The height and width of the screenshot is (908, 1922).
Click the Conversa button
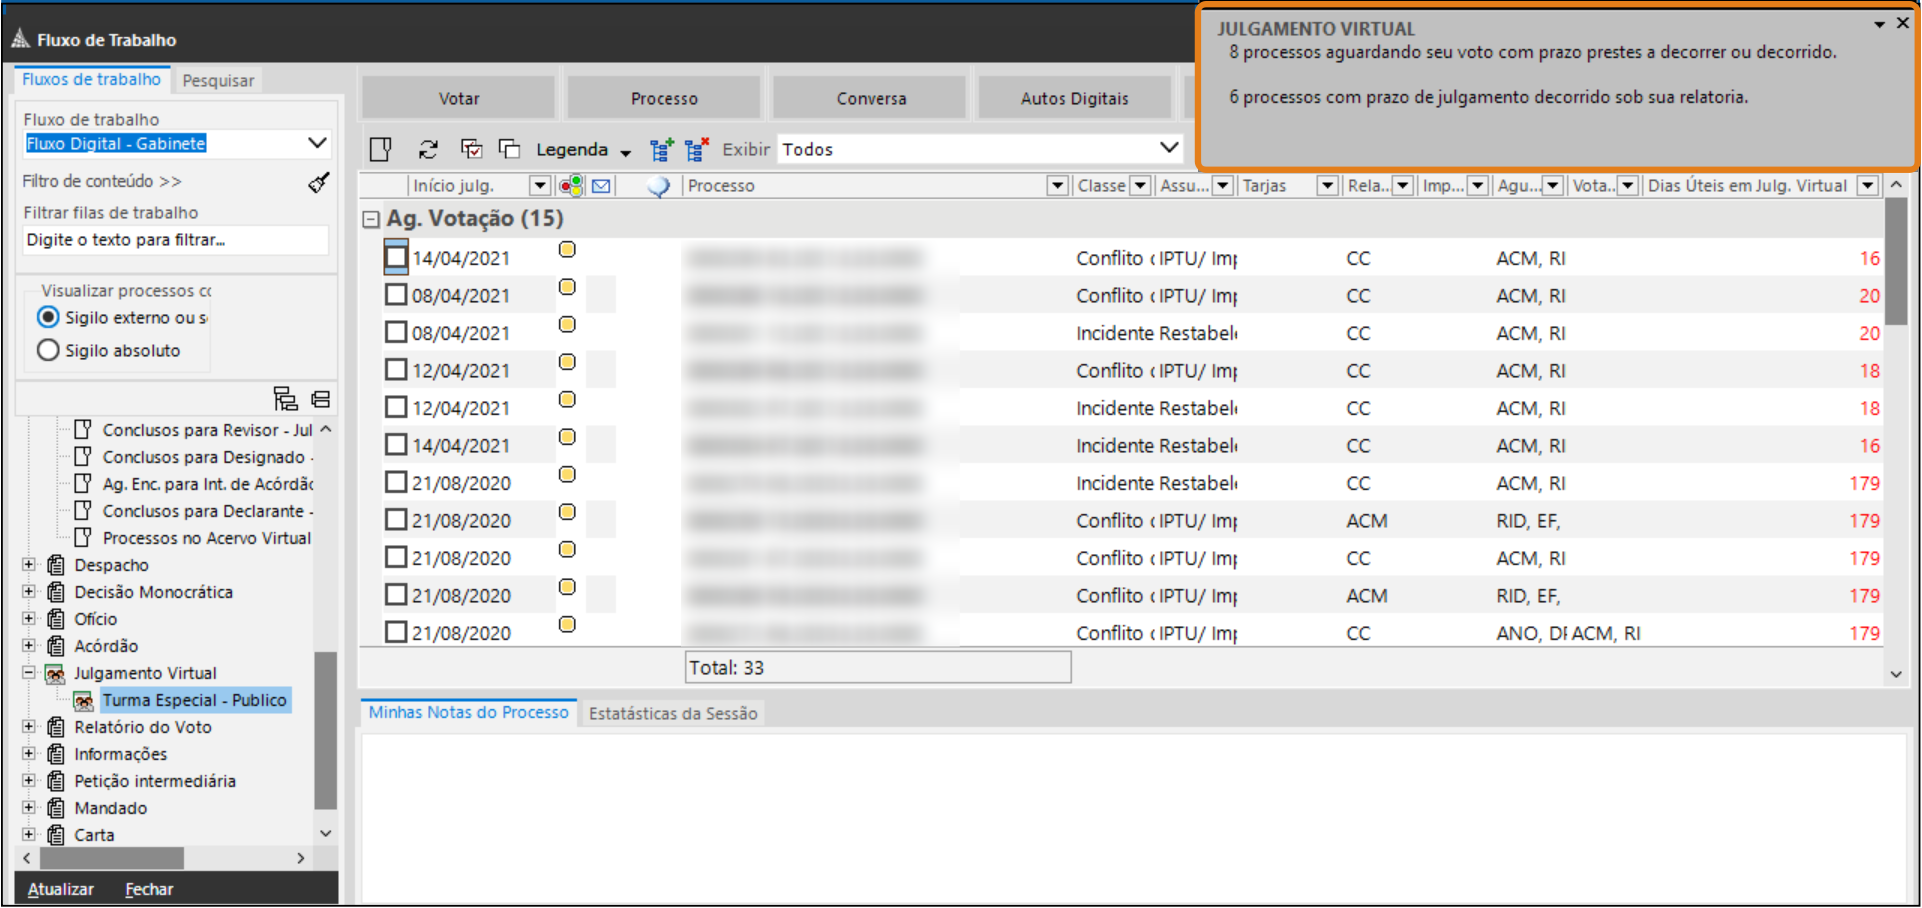click(x=871, y=98)
